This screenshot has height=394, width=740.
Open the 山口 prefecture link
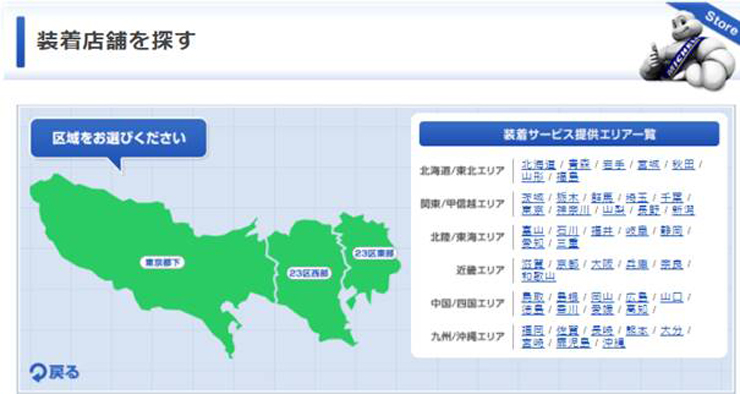pos(672,297)
